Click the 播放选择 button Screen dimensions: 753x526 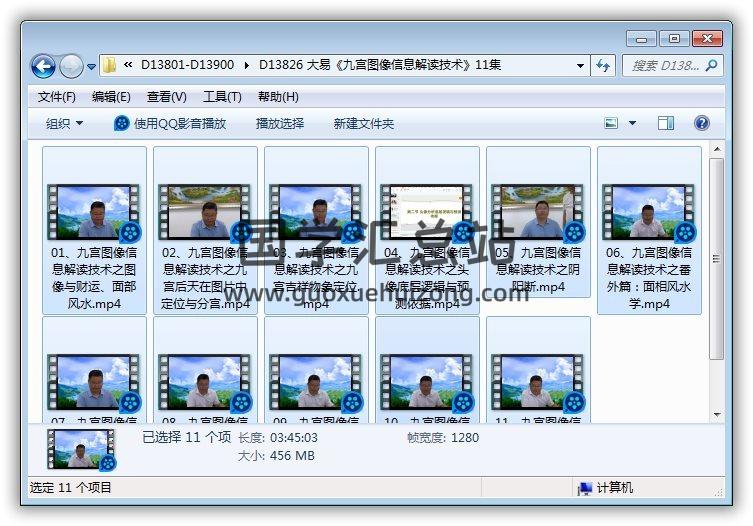coord(280,123)
